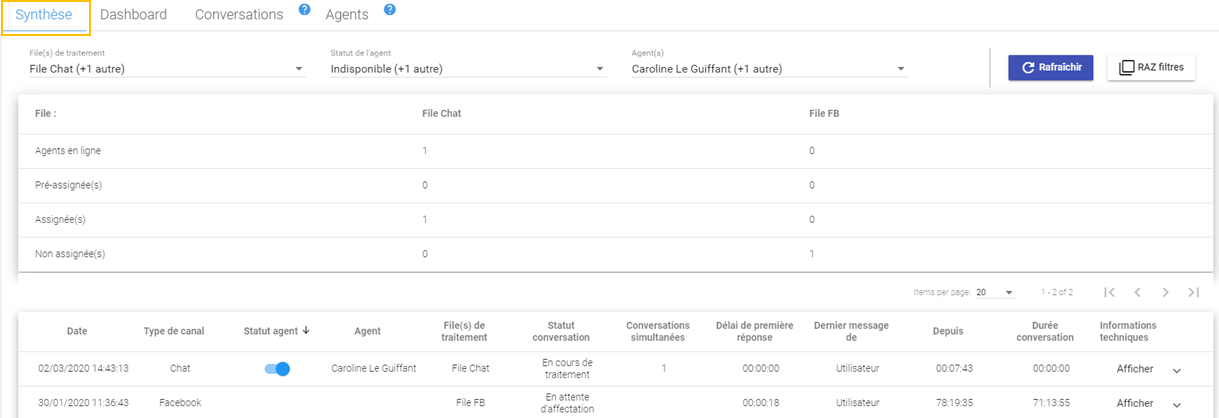Go to the first page of results
This screenshot has width=1219, height=418.
[1109, 292]
